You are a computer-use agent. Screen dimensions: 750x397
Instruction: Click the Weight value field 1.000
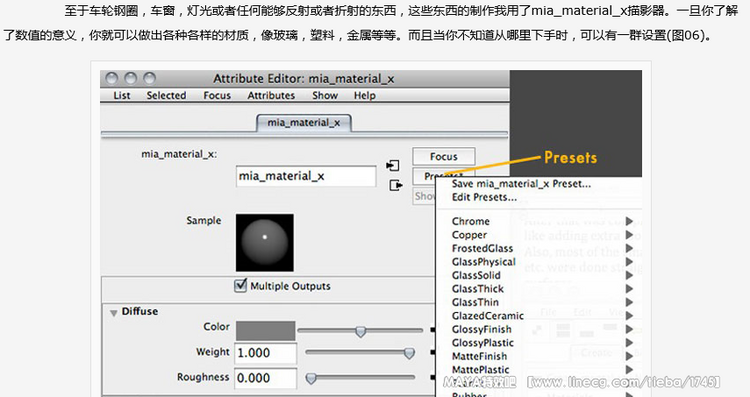[x=265, y=353]
